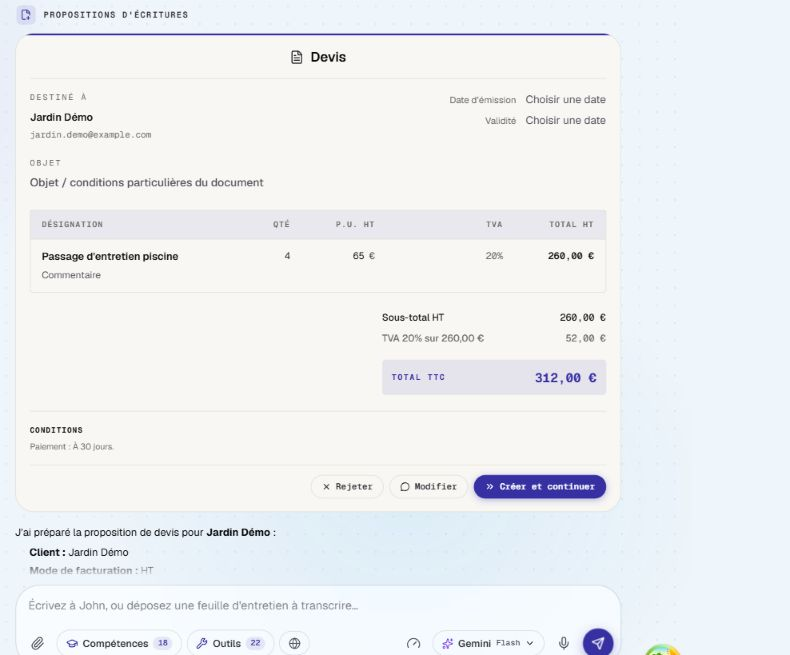Attach a file with the paperclip icon
790x655 pixels.
[37, 643]
